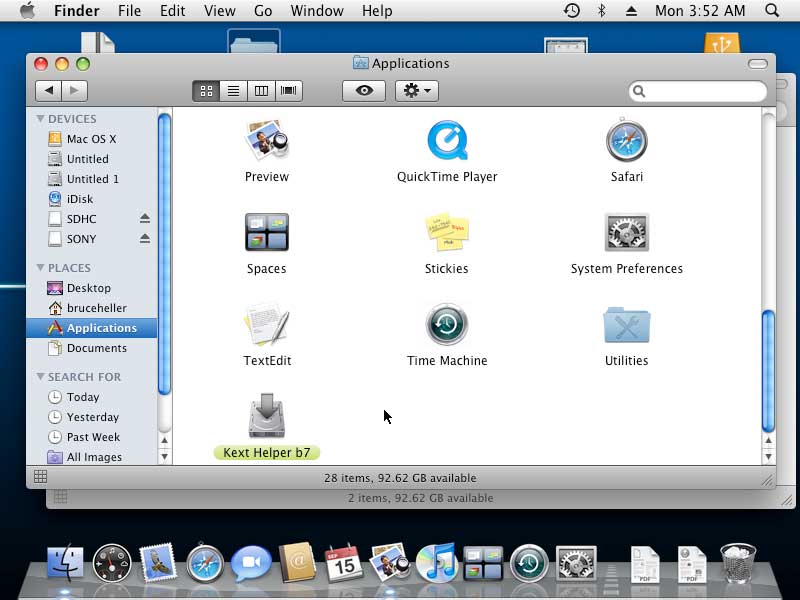Switch to column view

[x=261, y=91]
